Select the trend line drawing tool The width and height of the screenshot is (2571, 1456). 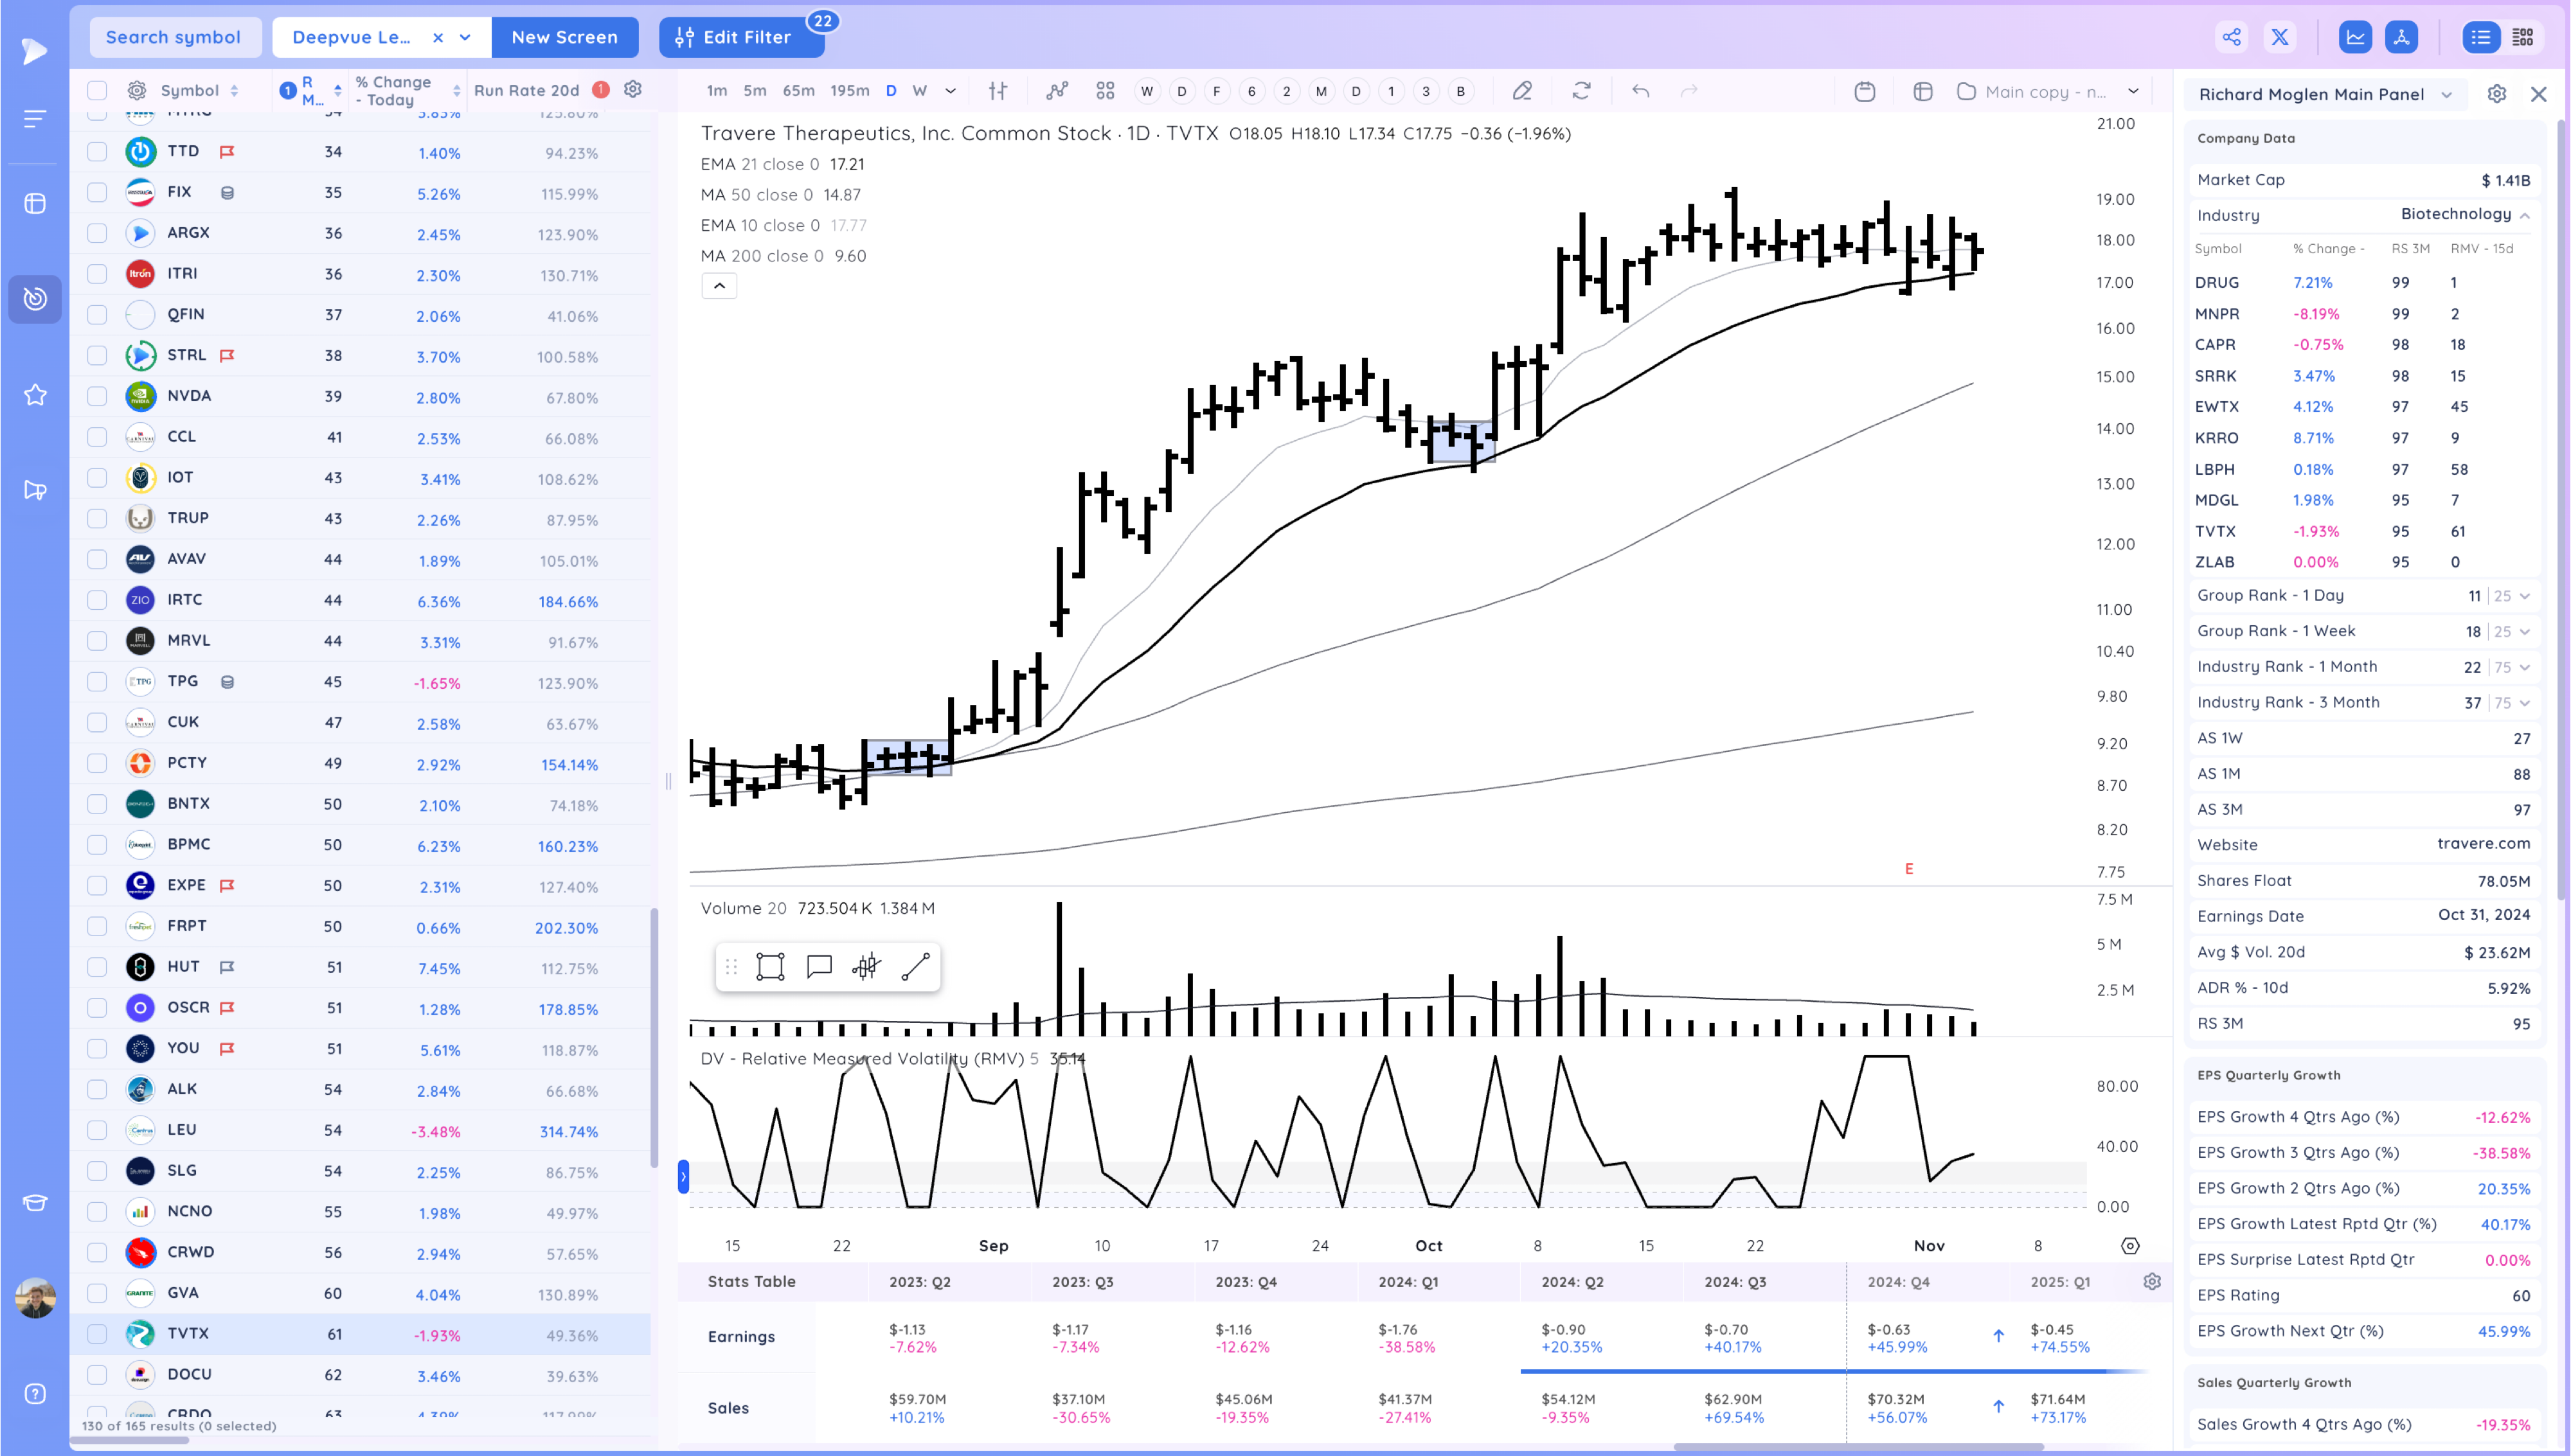[x=915, y=966]
